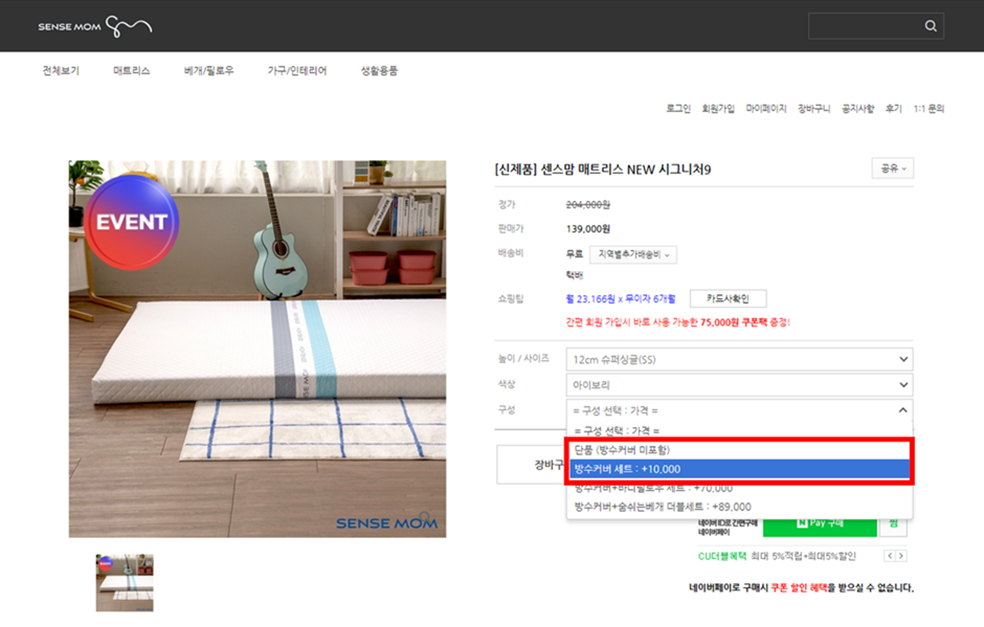Open the 생활용품 category
984x627 pixels.
point(379,70)
